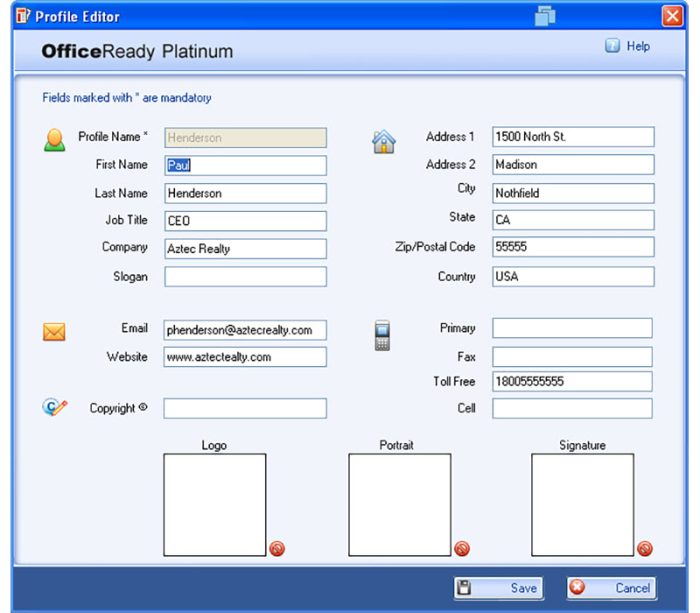Click the 'Toll Free' label
Viewport: 700px width, 613px height.
click(454, 381)
